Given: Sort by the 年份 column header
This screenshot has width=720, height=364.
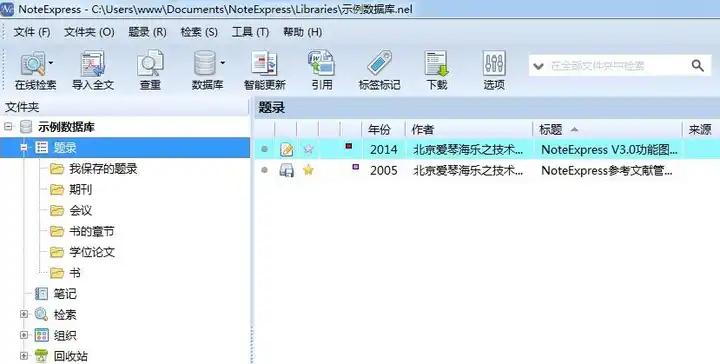Looking at the screenshot, I should (x=384, y=130).
